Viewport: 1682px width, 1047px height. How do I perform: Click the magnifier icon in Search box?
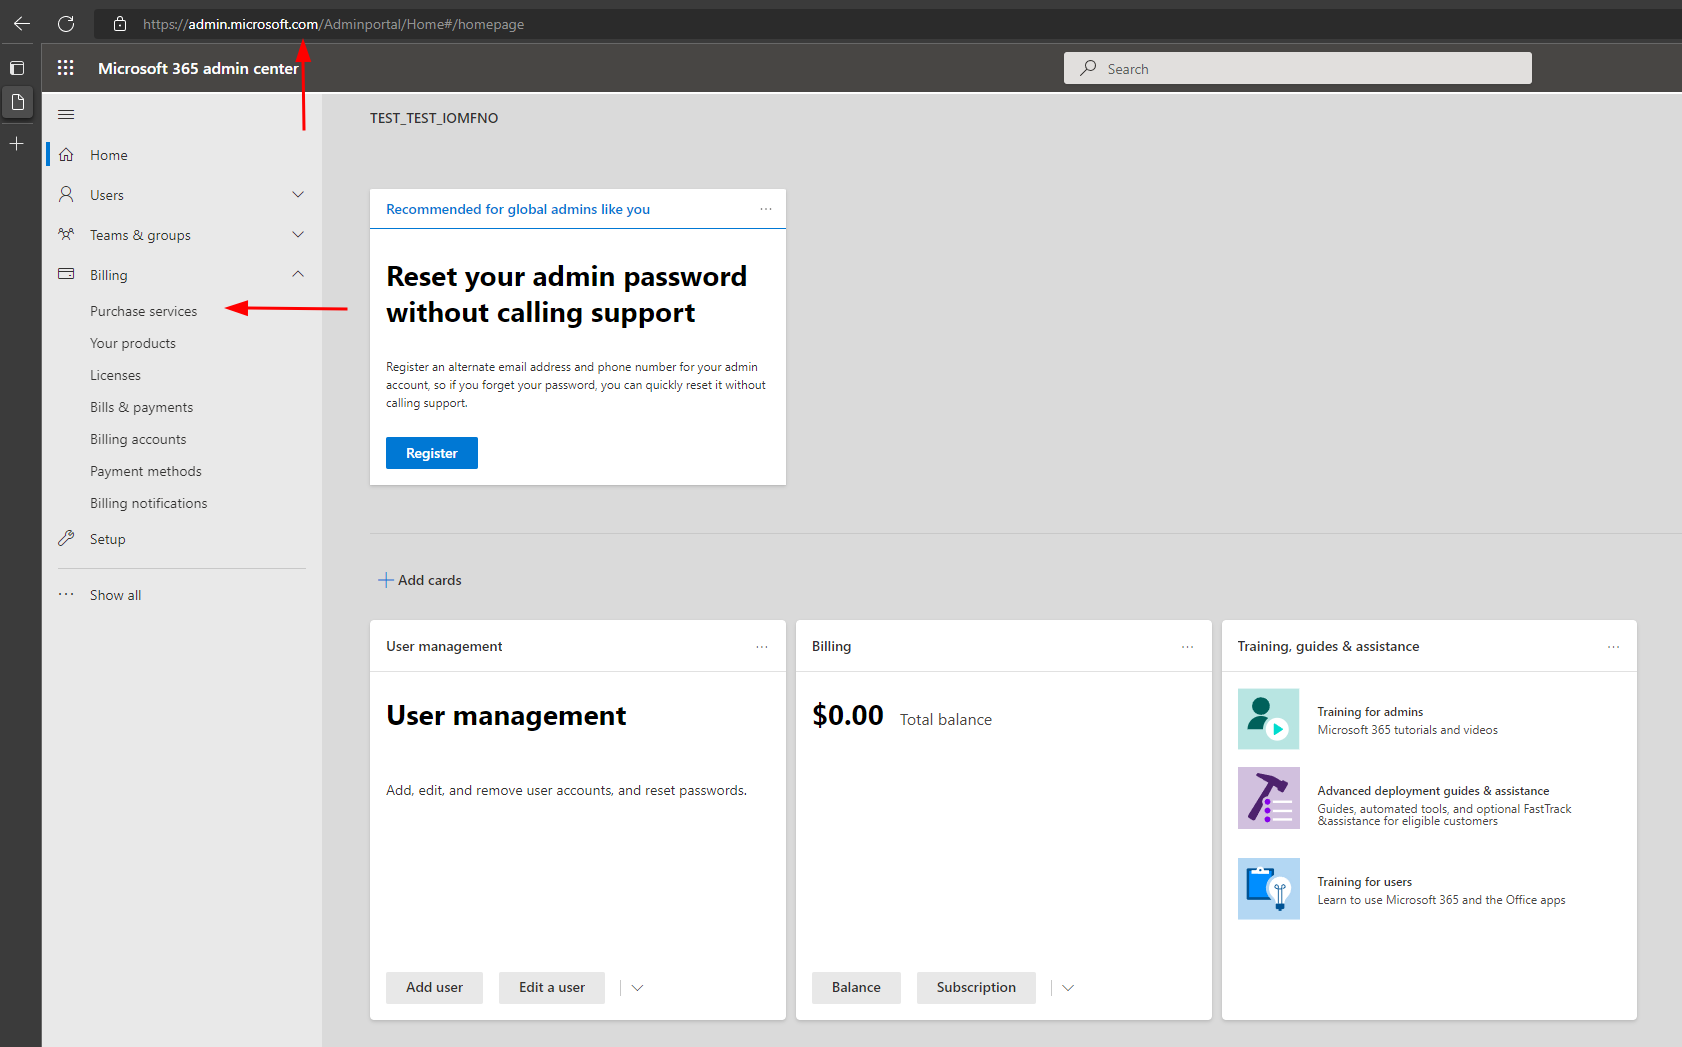[x=1088, y=68]
